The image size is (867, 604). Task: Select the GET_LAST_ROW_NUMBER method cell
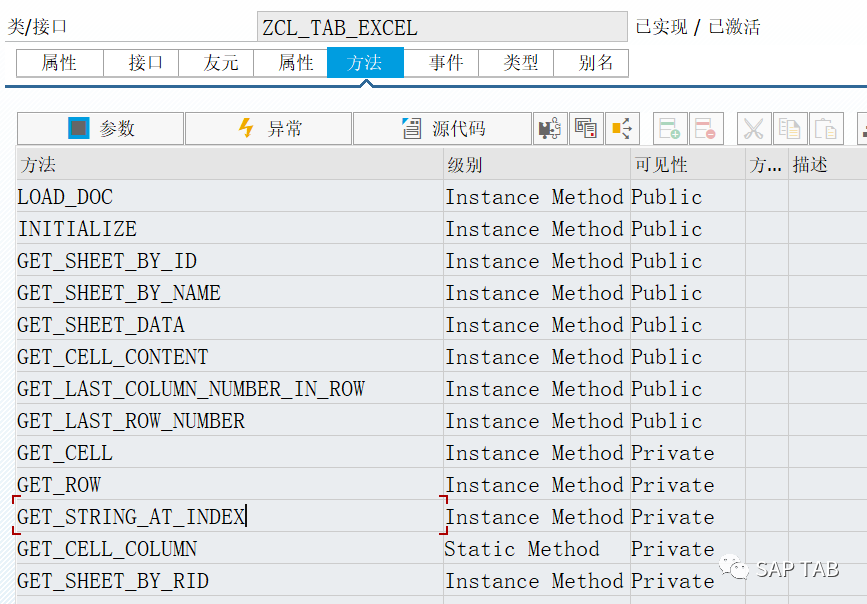tap(230, 421)
